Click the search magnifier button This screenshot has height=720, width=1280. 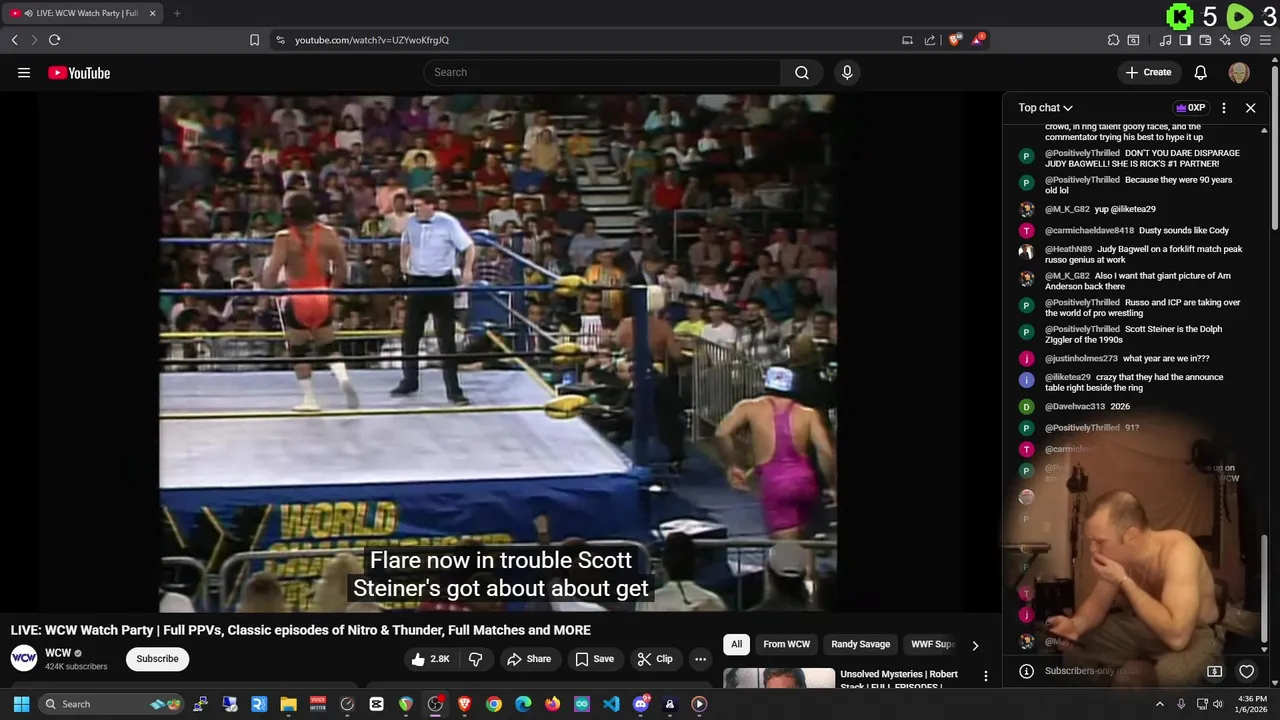(x=802, y=72)
